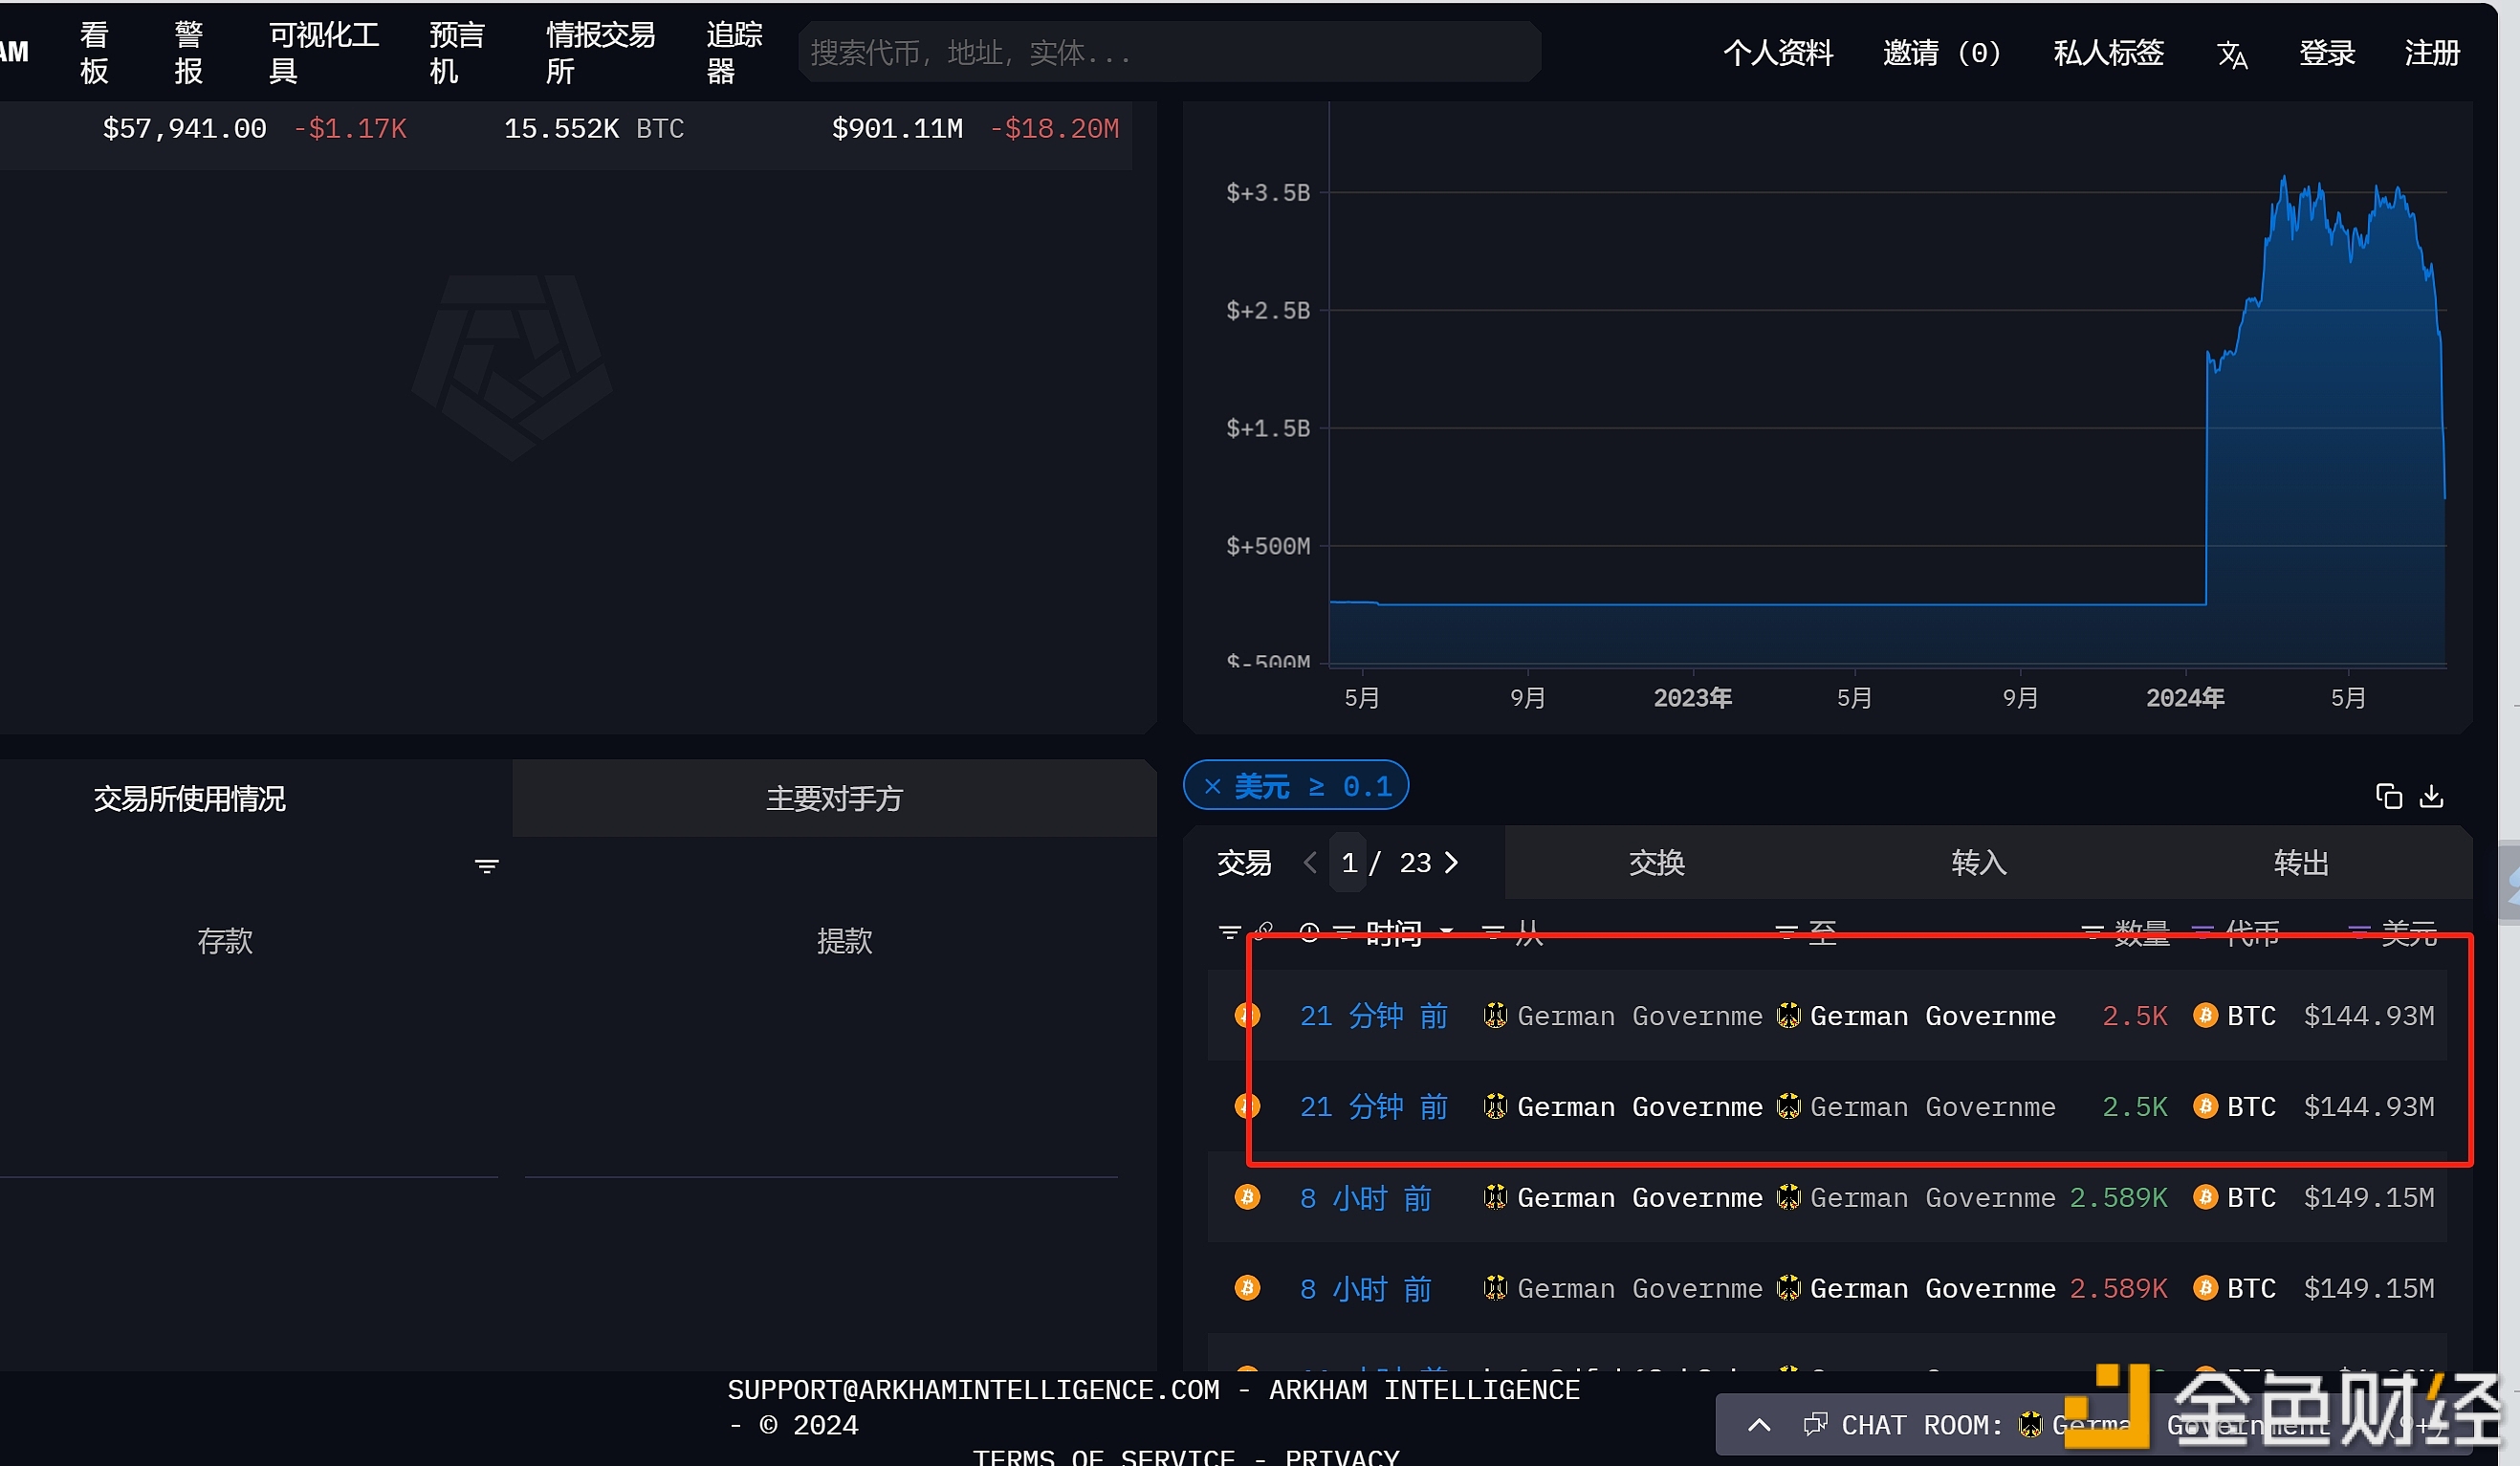Image resolution: width=2520 pixels, height=1466 pixels.
Task: Click Bitcoin chain icon on green 2.589K row
Action: 1247,1197
